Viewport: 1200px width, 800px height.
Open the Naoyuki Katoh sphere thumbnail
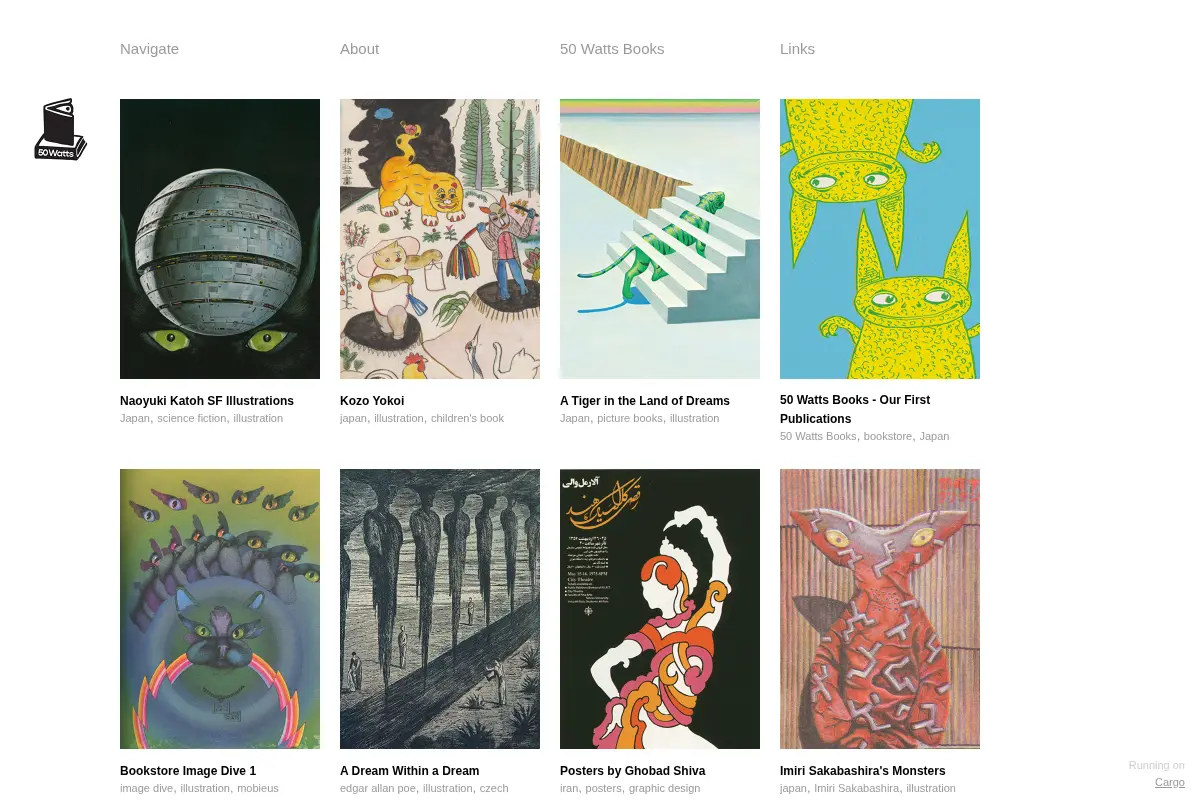[220, 239]
